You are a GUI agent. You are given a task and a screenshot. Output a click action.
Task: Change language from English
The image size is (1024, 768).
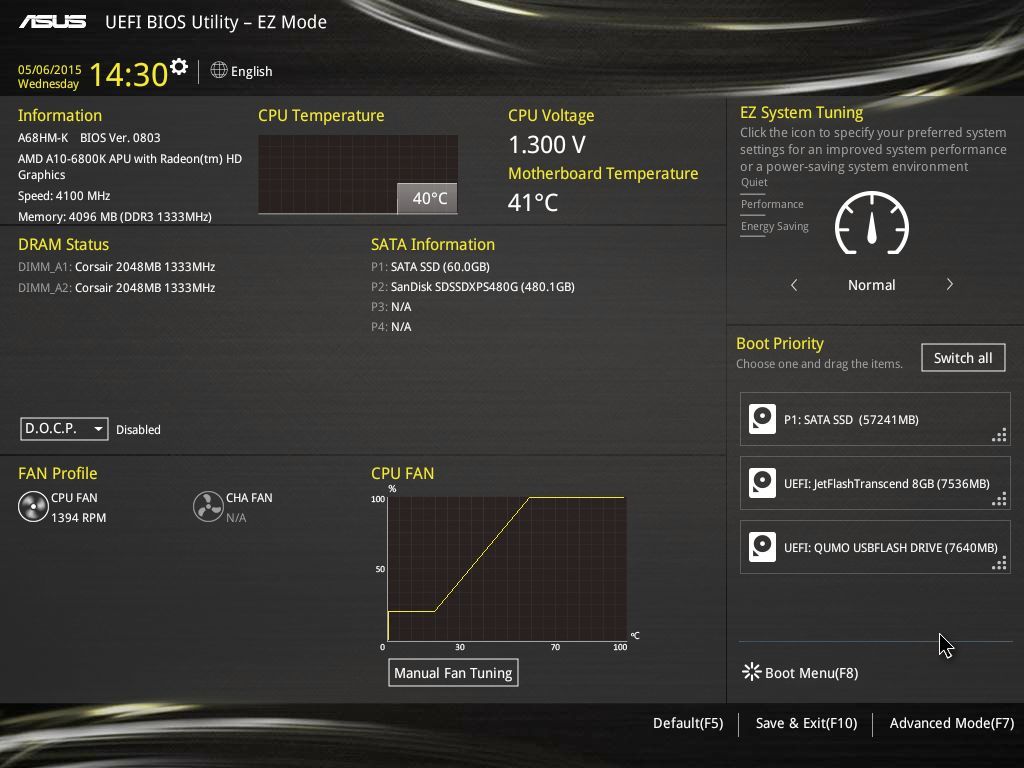coord(251,71)
